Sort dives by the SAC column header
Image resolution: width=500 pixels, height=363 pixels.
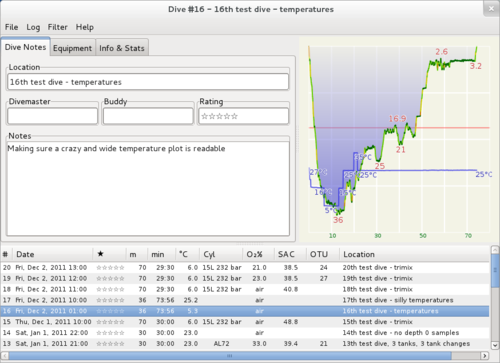290,254
